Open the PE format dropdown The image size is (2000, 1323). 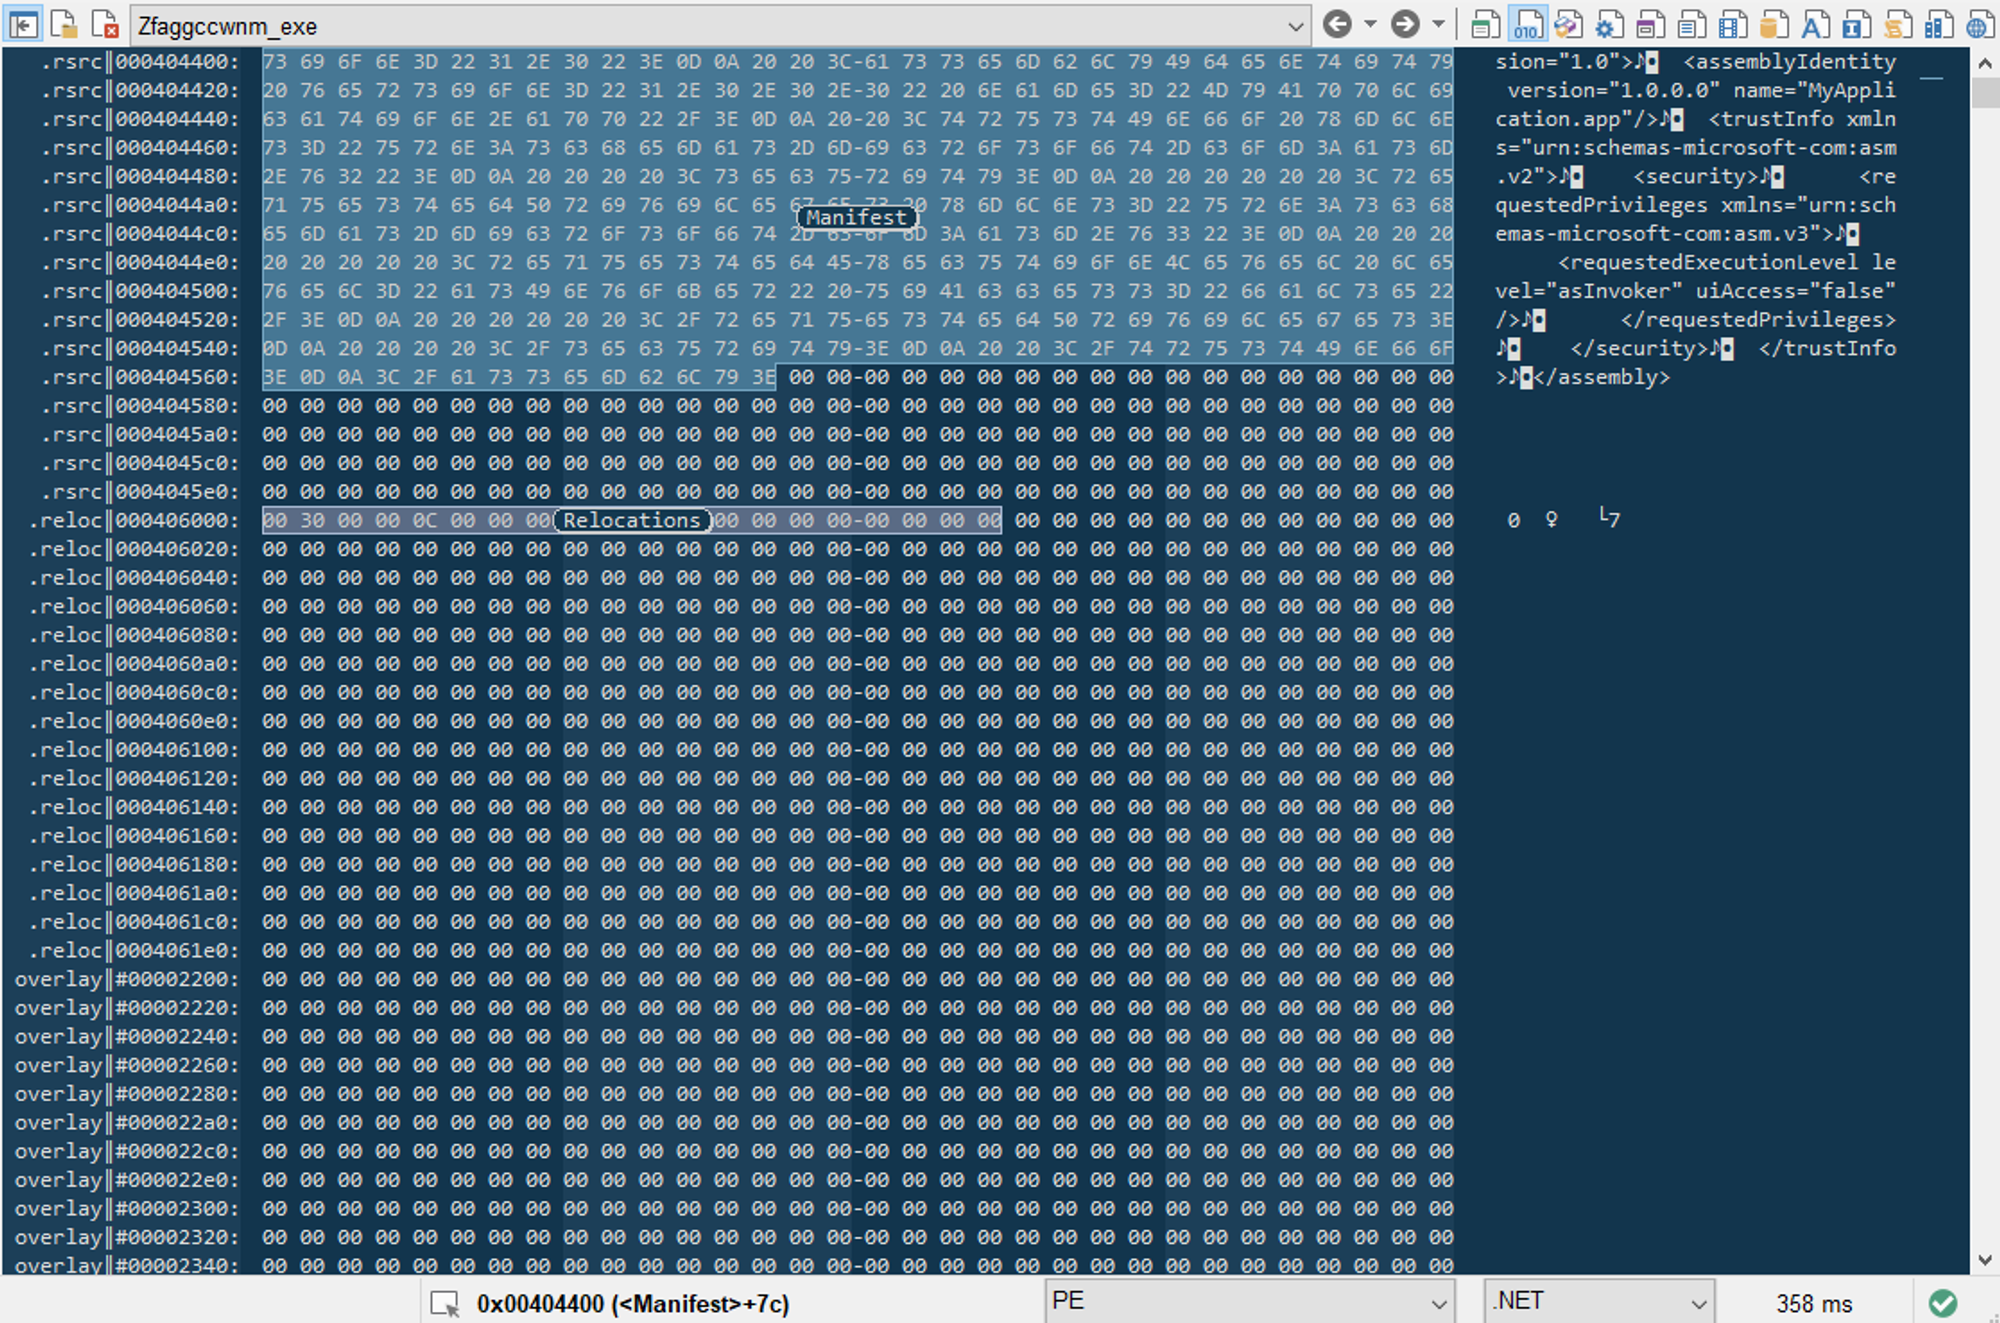1250,1301
